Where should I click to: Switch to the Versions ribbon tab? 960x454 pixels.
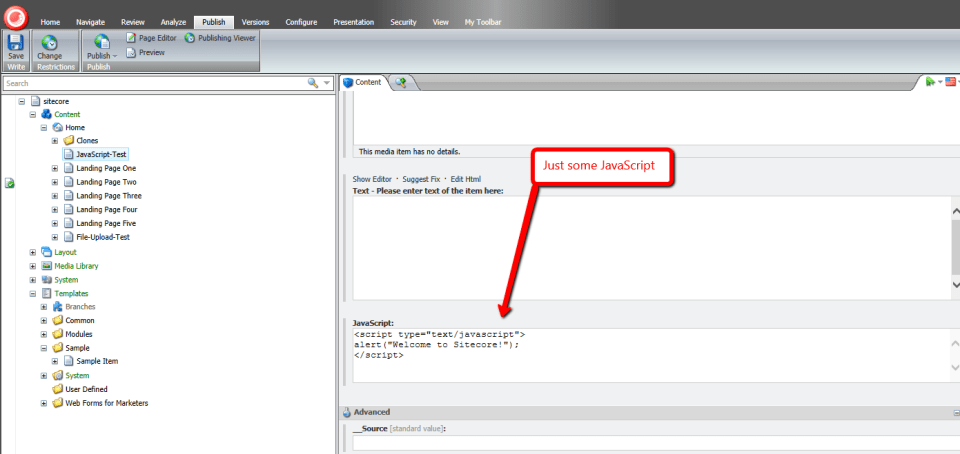pyautogui.click(x=255, y=21)
